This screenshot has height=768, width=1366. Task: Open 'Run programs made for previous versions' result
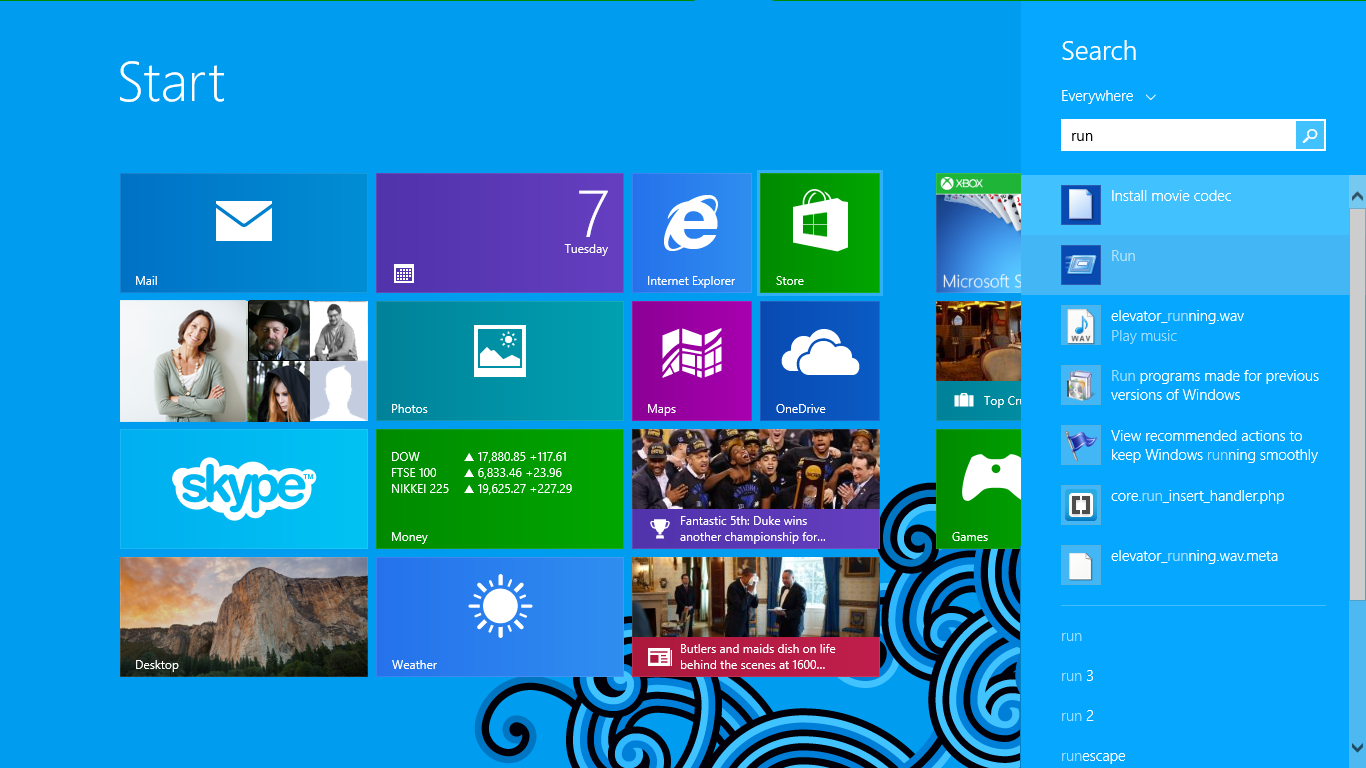point(1185,385)
